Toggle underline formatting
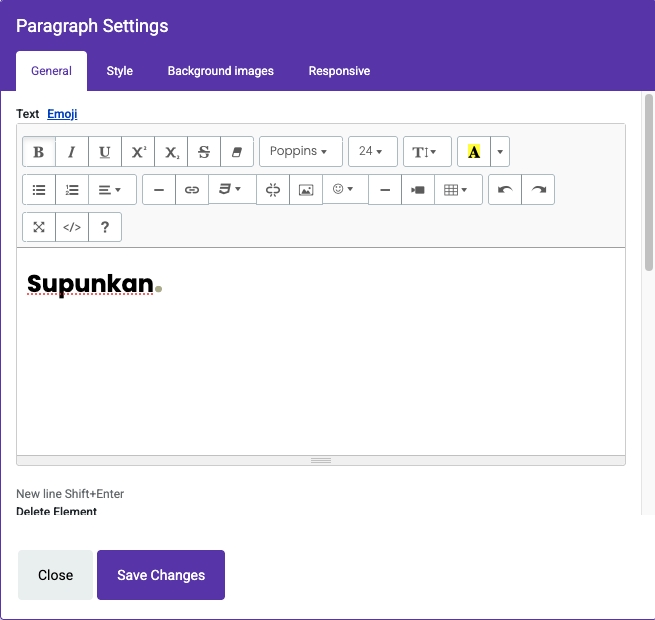 pyautogui.click(x=105, y=152)
